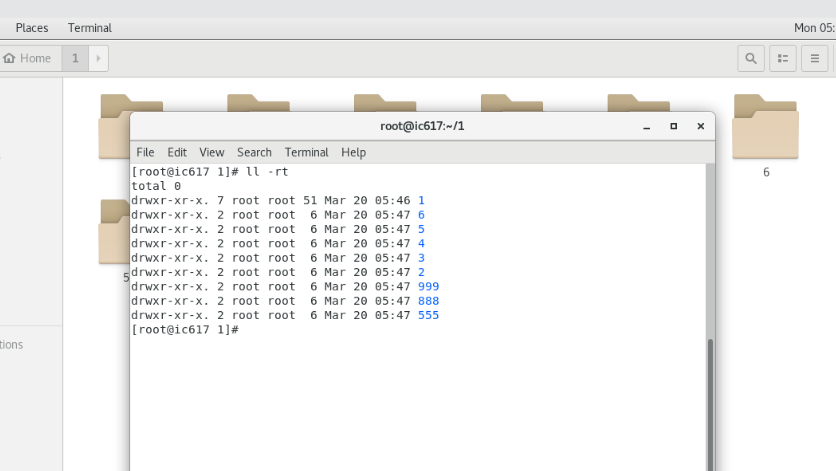This screenshot has height=471, width=836.
Task: Open the Terminal menu in top panel
Action: (x=90, y=28)
